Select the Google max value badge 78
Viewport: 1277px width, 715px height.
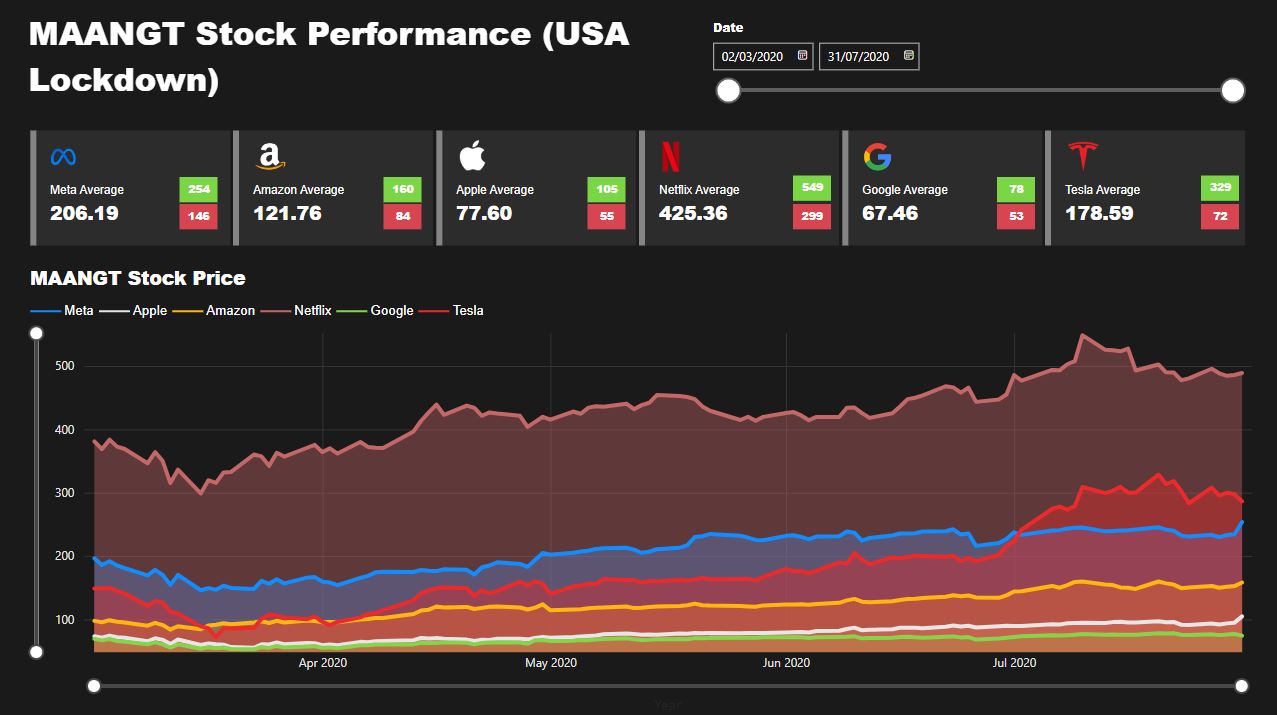[x=1016, y=188]
